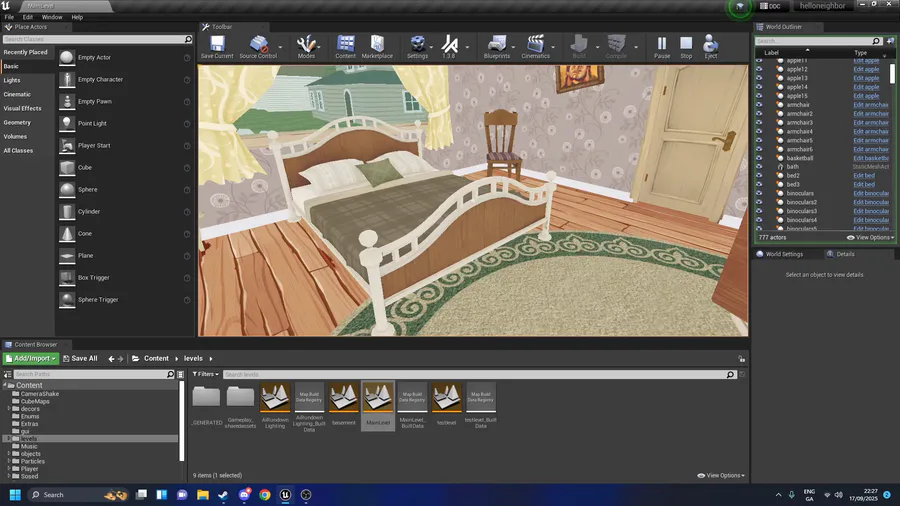Open the Filters dropdown in Content Browser
900x506 pixels.
point(205,374)
